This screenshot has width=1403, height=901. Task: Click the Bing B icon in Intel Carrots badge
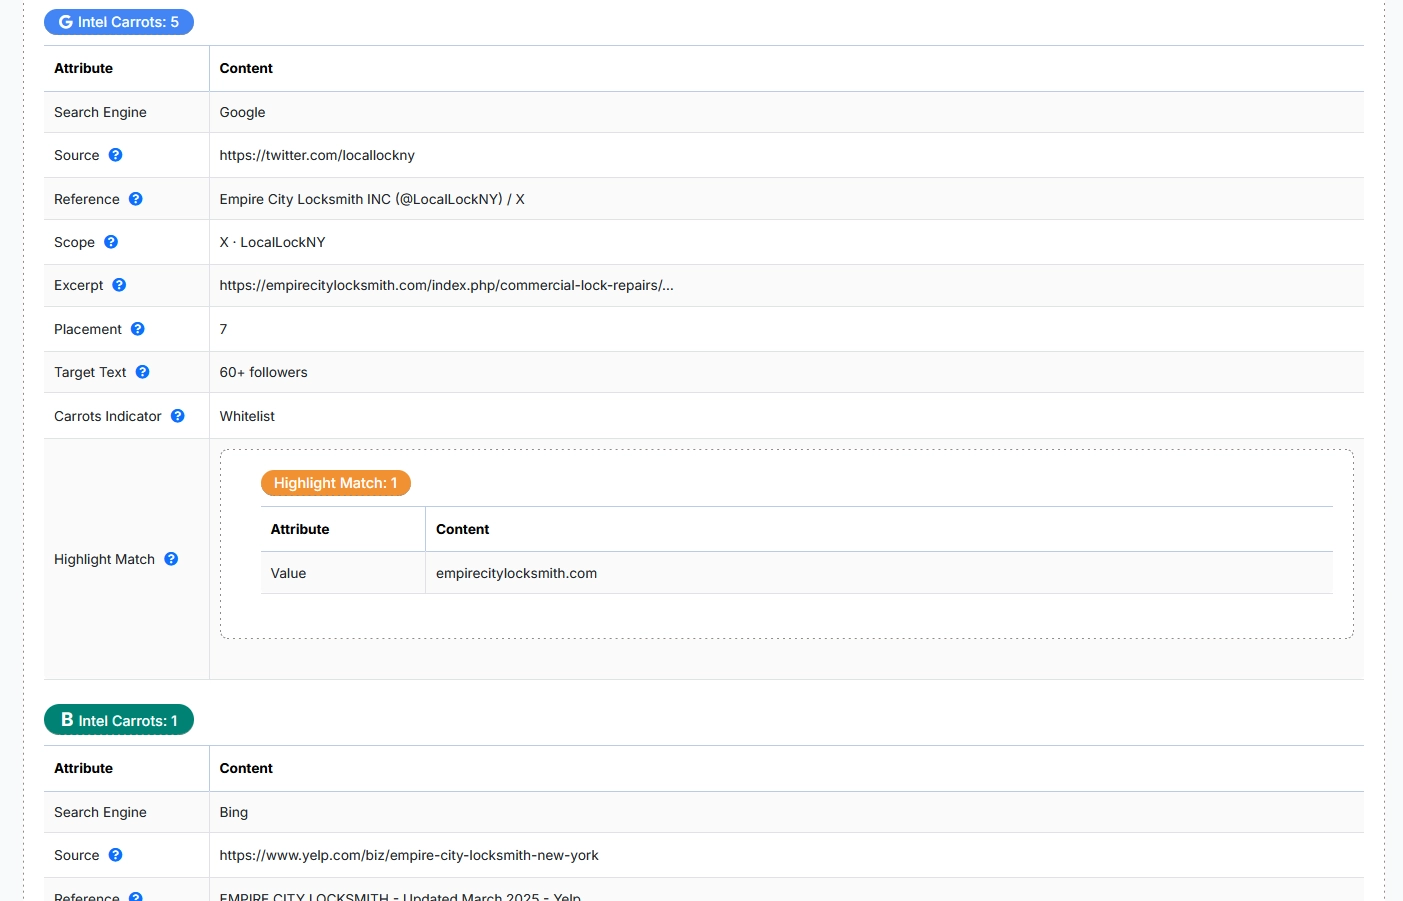pyautogui.click(x=67, y=720)
